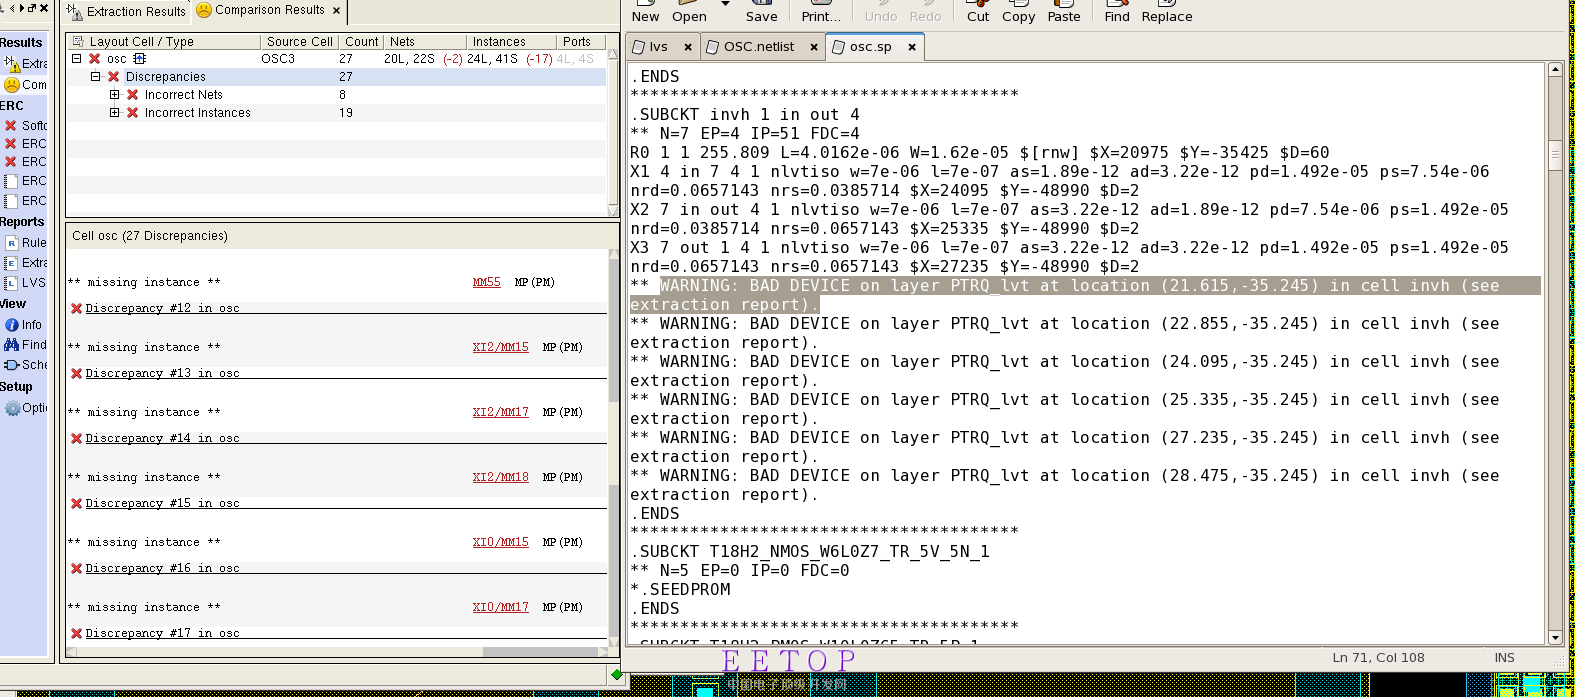
Task: Click the Undo toolbar button
Action: (881, 12)
